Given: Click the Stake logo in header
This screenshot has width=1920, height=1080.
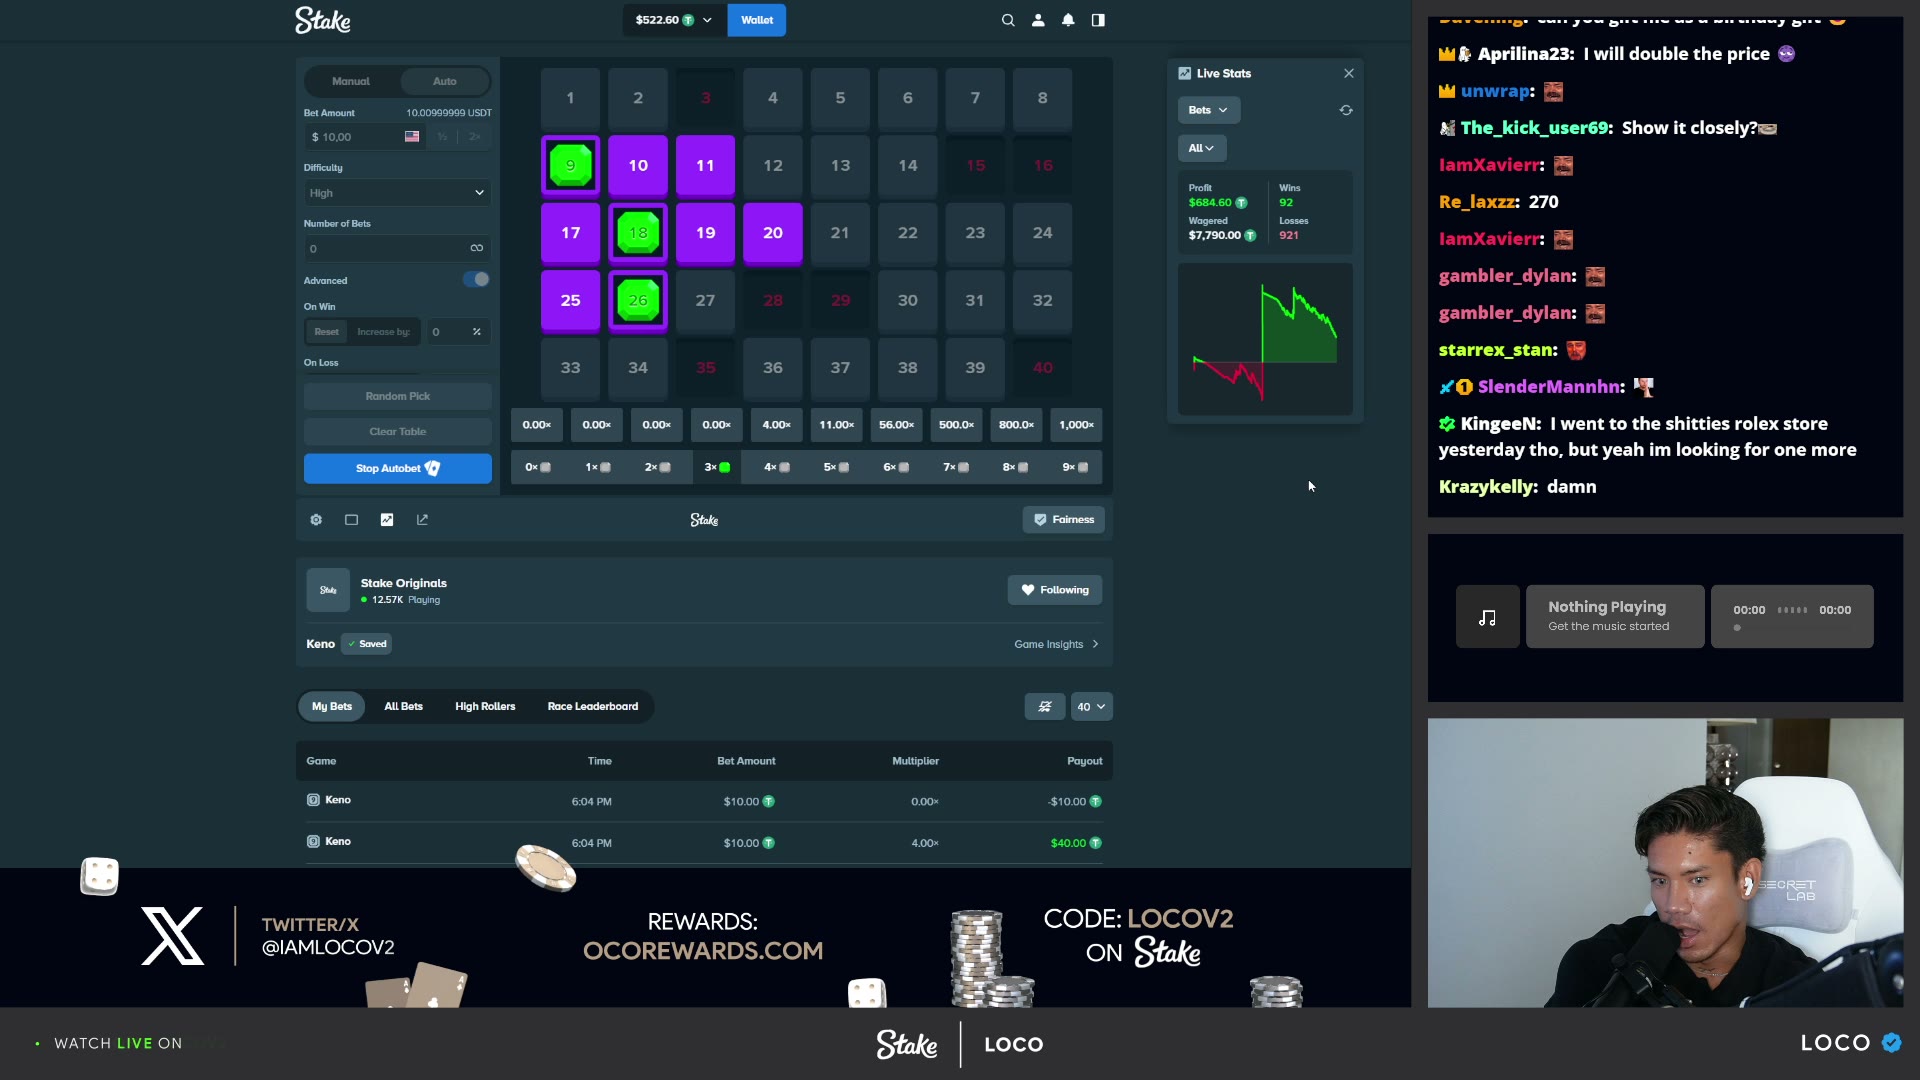Looking at the screenshot, I should (322, 20).
